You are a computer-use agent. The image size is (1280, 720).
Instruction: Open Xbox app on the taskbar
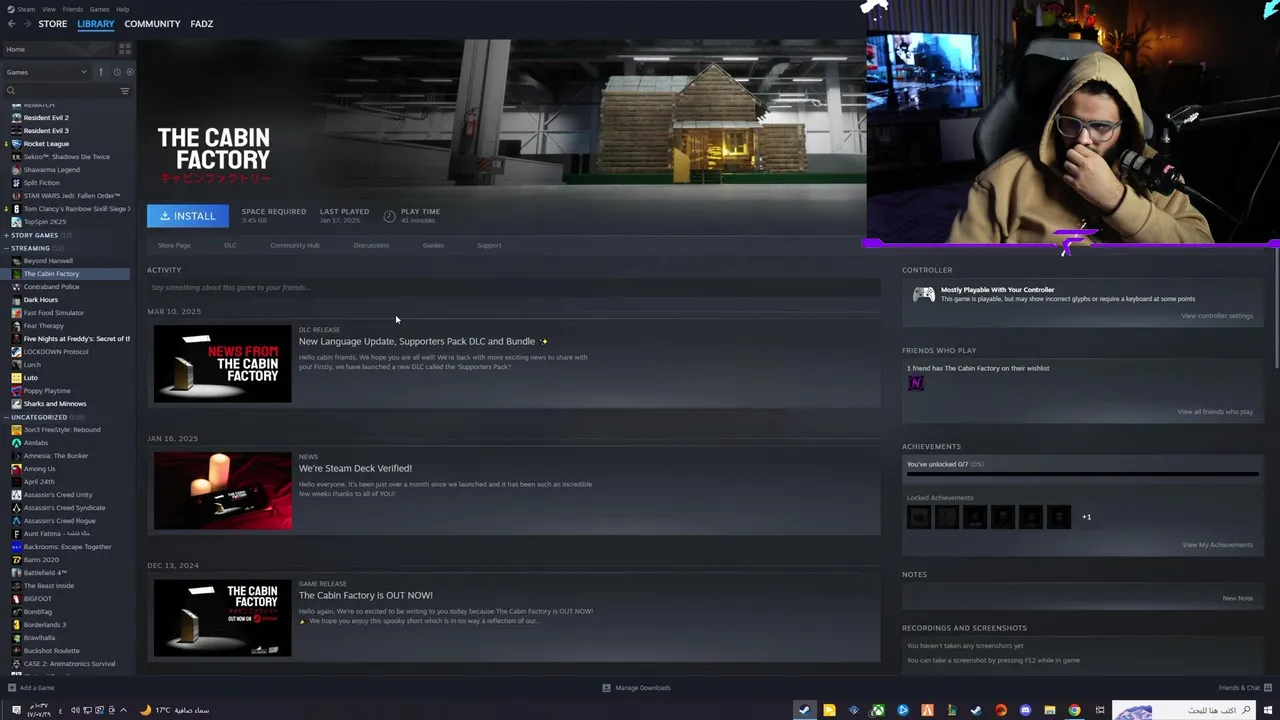coord(878,710)
